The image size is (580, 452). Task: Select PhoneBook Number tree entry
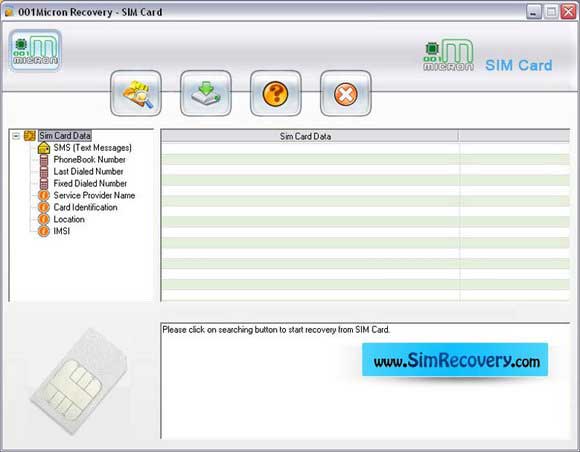90,159
